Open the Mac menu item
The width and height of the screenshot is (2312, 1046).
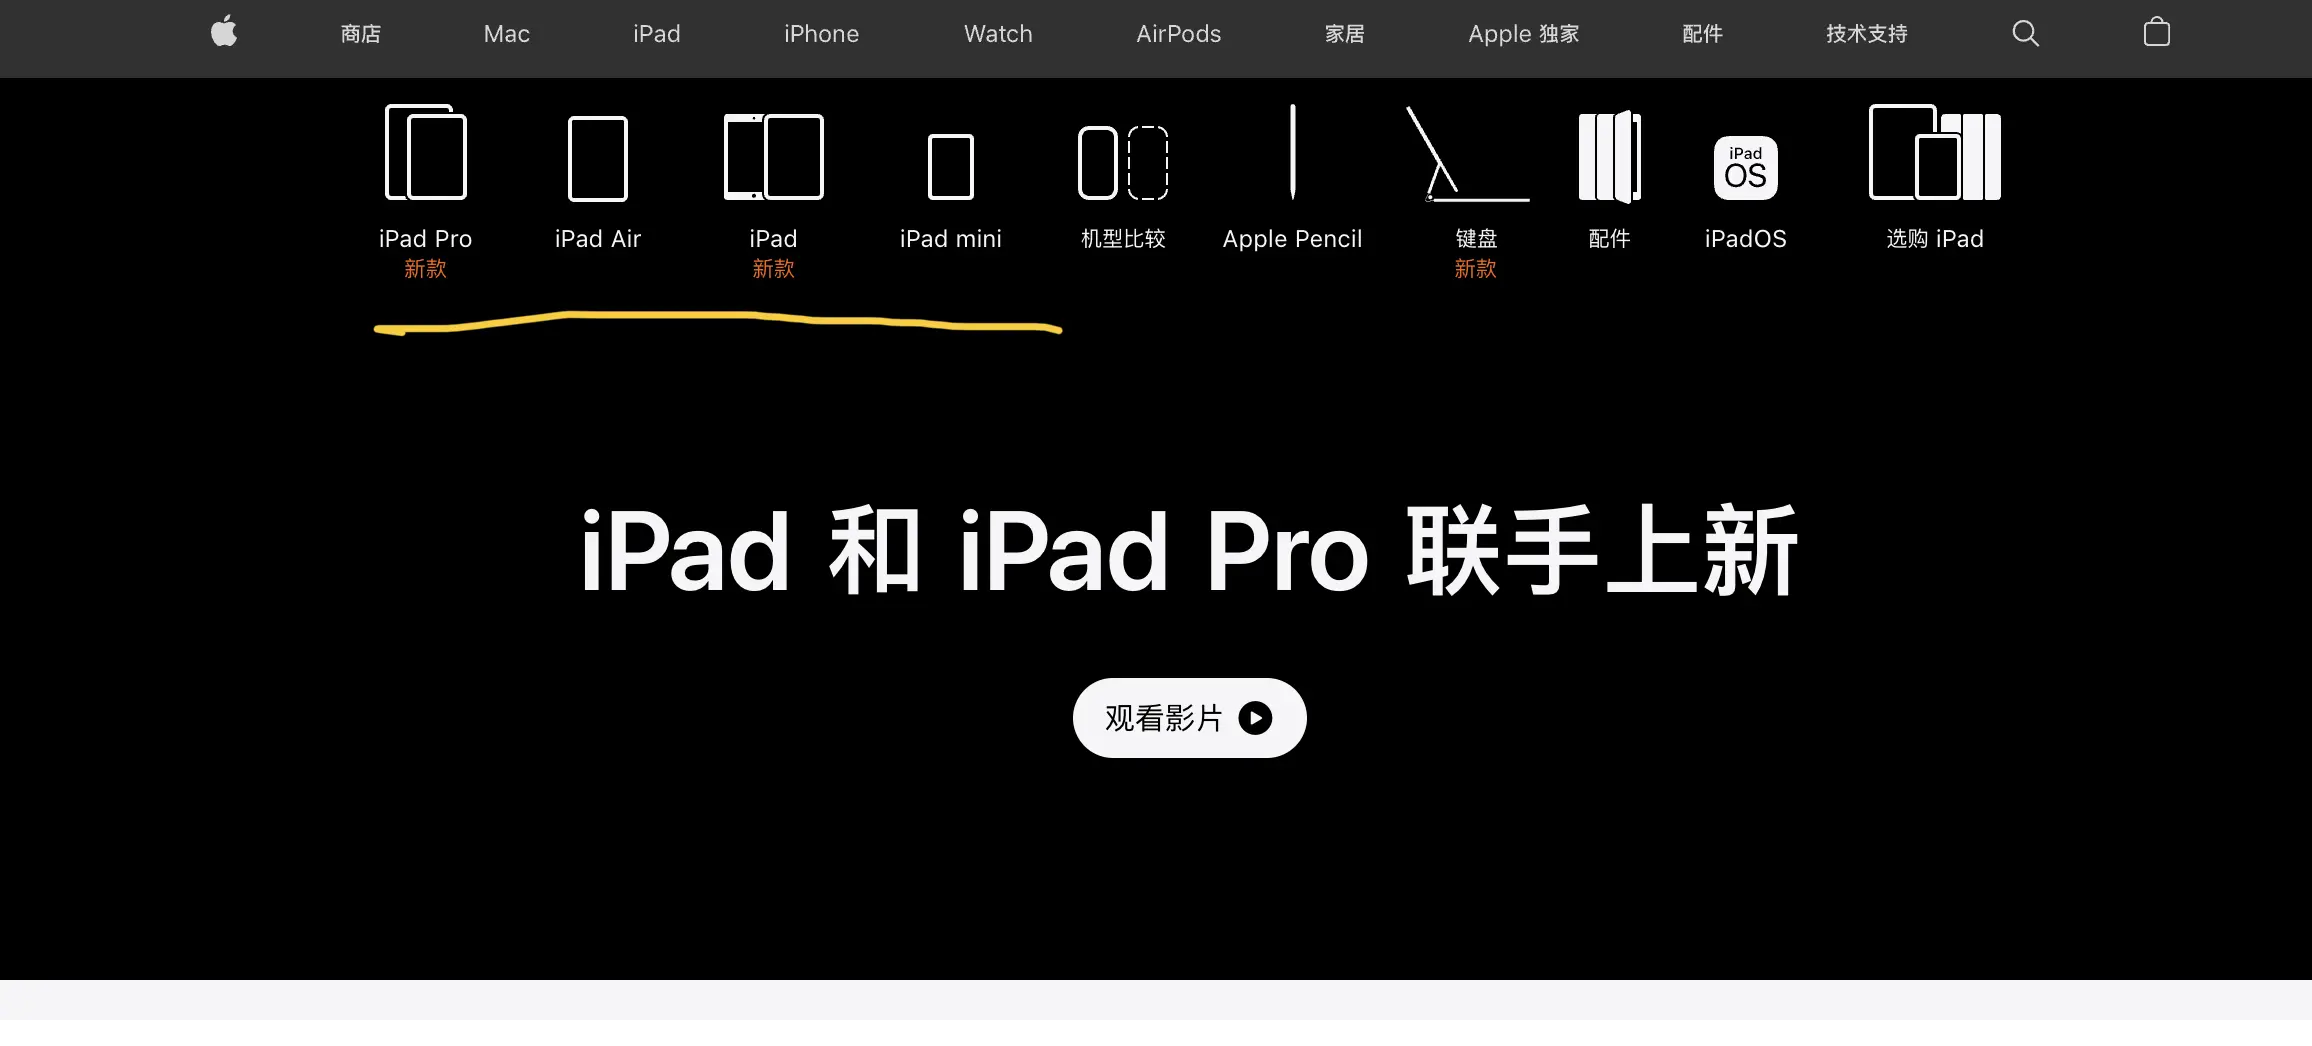coord(507,34)
